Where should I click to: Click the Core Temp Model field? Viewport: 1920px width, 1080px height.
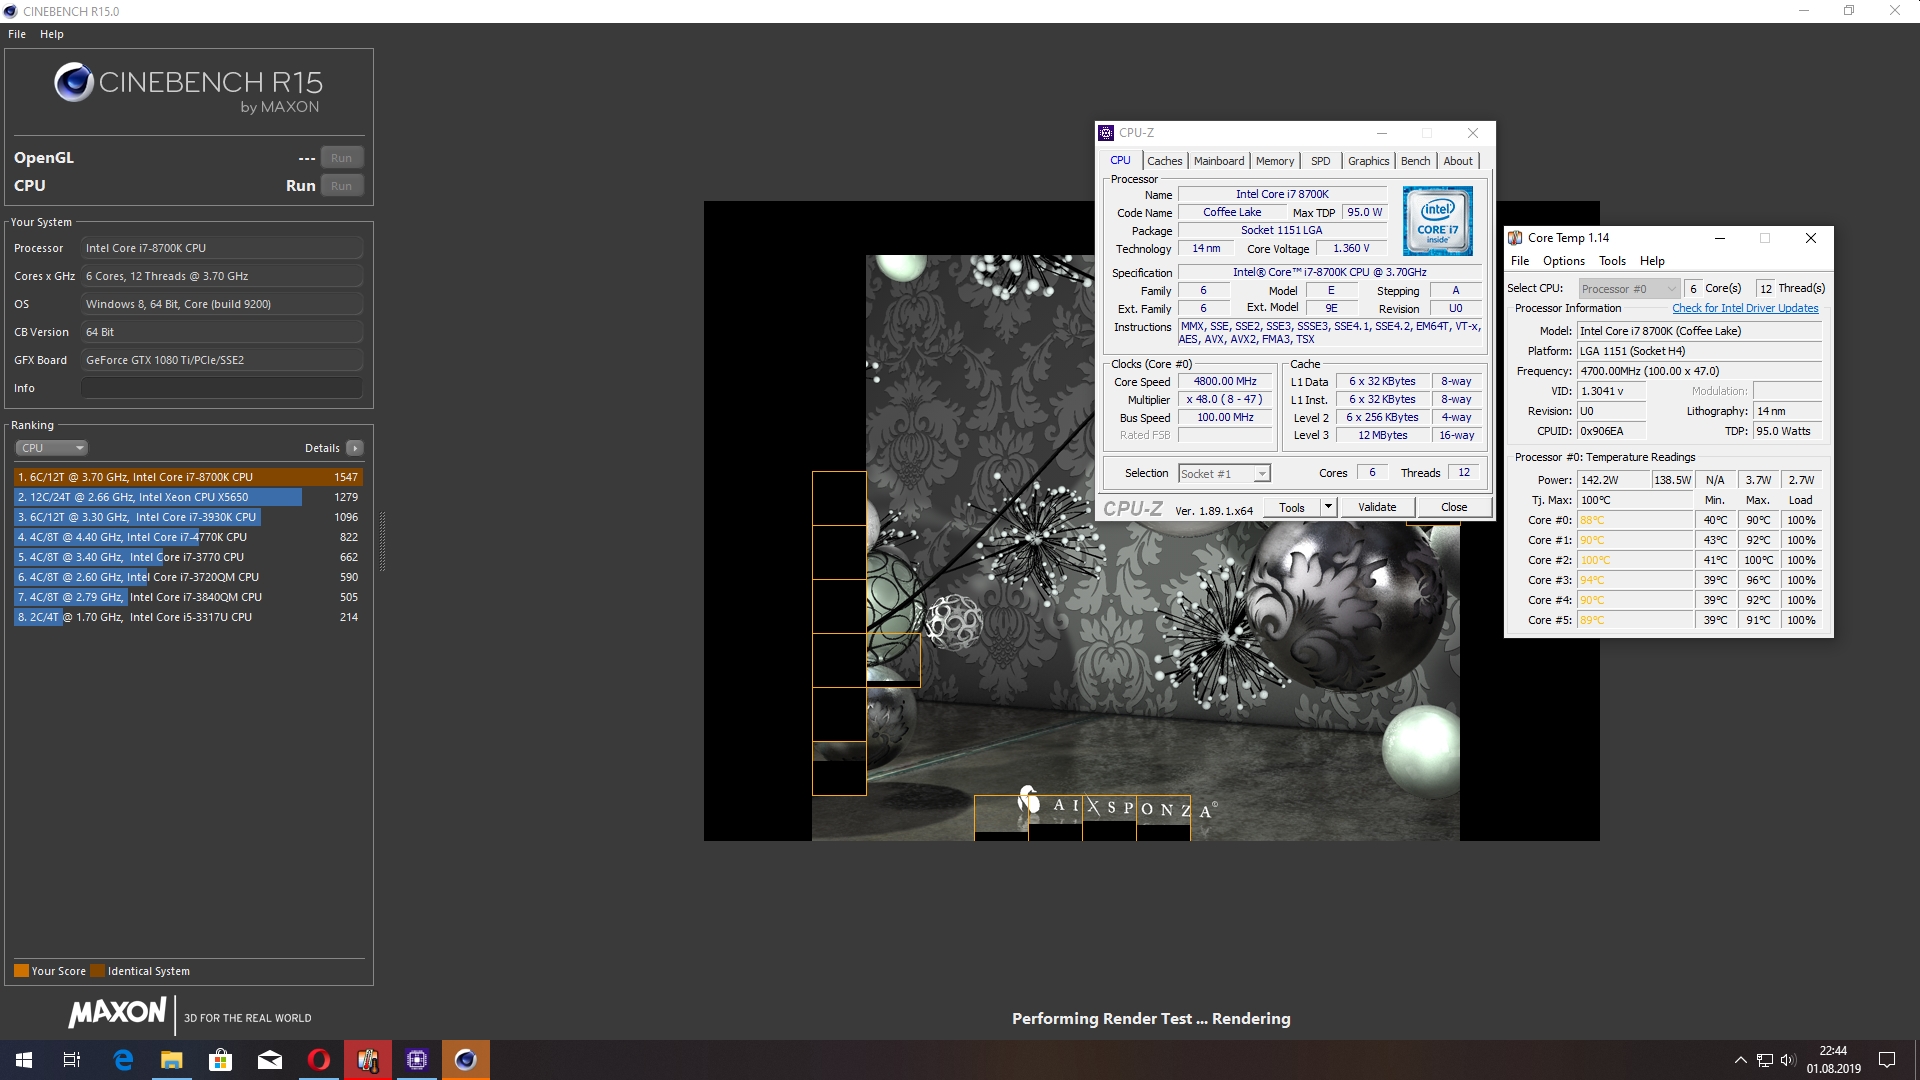[x=1699, y=331]
